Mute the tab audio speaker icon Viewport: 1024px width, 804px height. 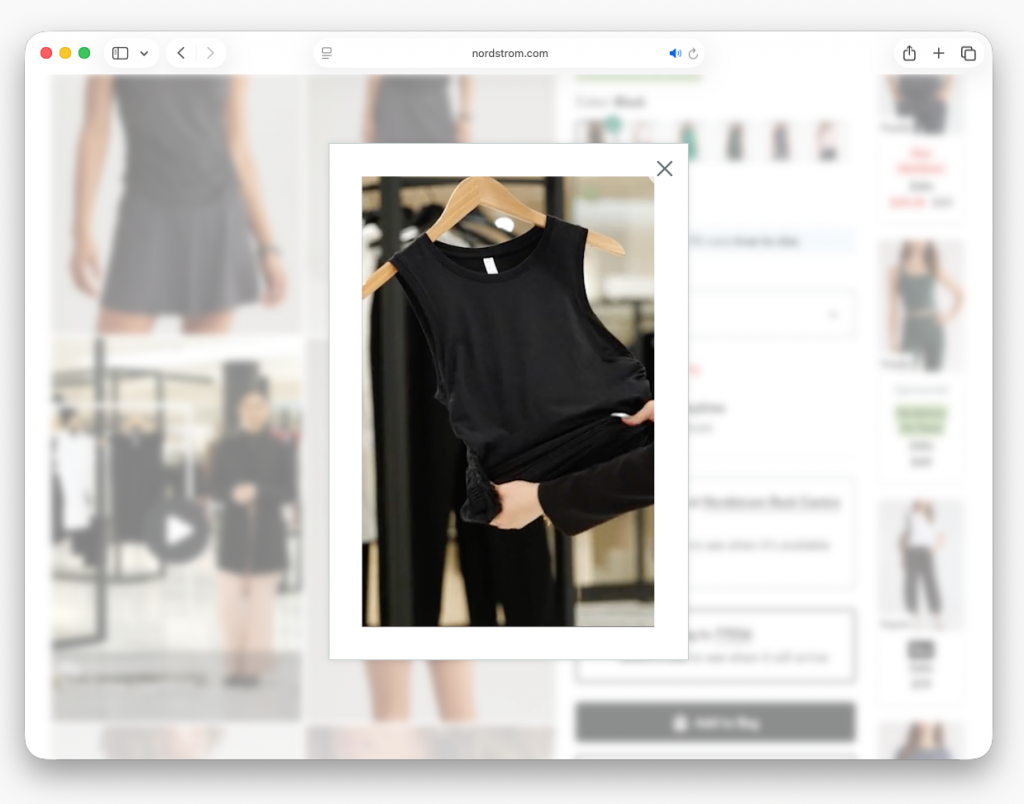pyautogui.click(x=675, y=53)
